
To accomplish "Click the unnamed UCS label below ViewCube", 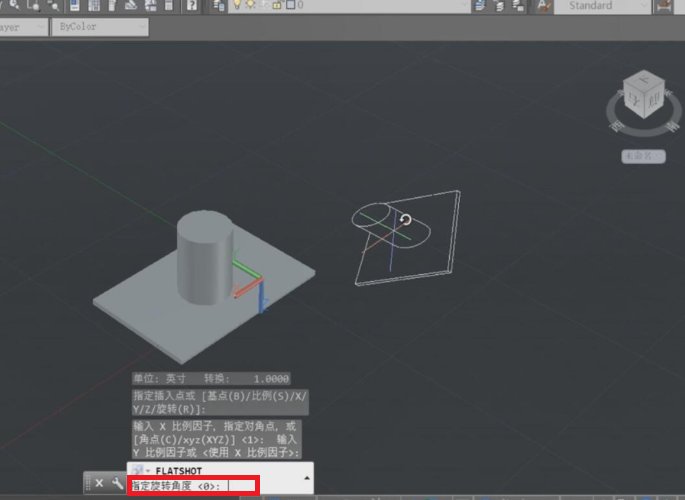I will pos(637,156).
